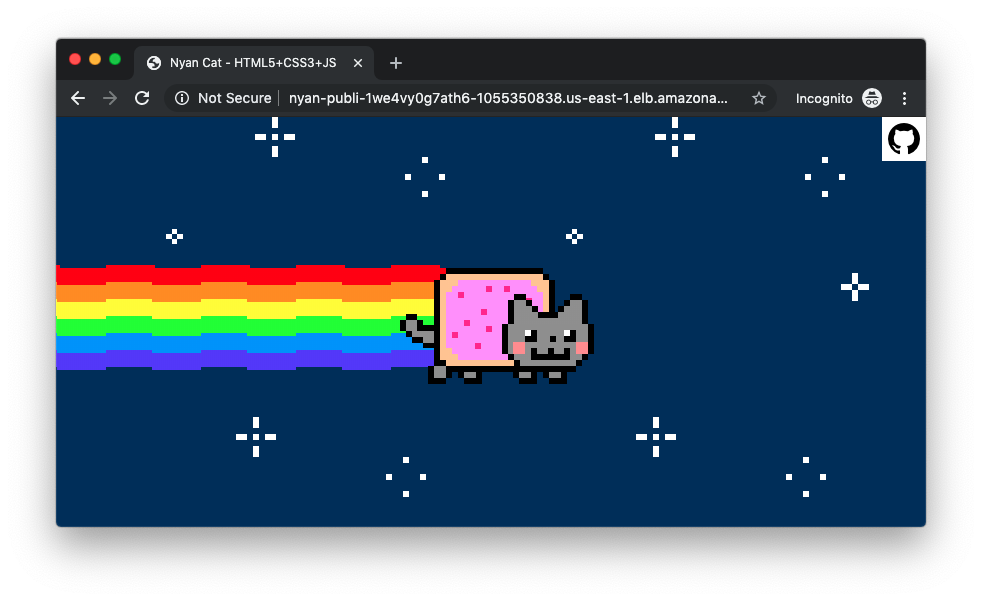Click the yellow minimize window button
This screenshot has height=601, width=982.
(95, 59)
